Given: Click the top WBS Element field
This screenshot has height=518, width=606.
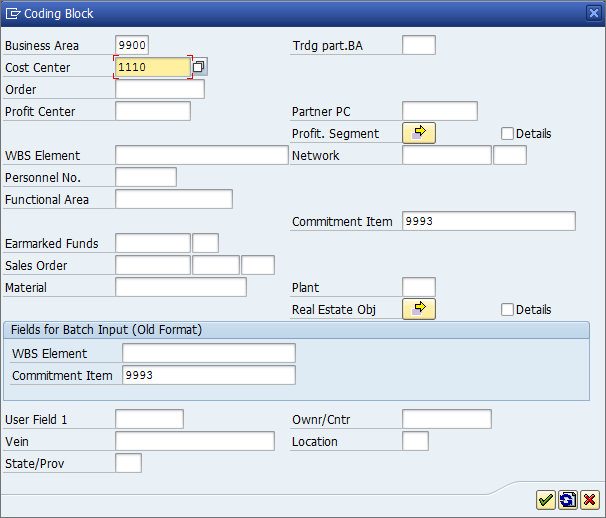Looking at the screenshot, I should pos(202,155).
